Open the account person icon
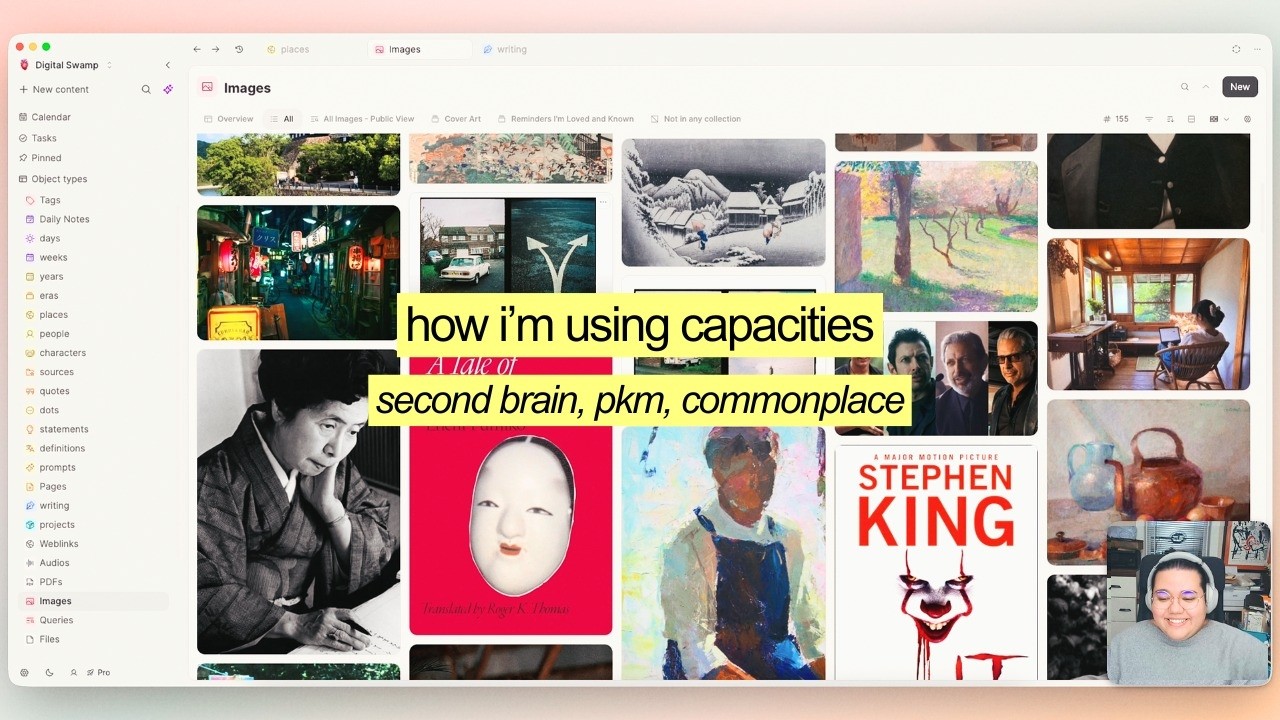The width and height of the screenshot is (1280, 720). (73, 673)
